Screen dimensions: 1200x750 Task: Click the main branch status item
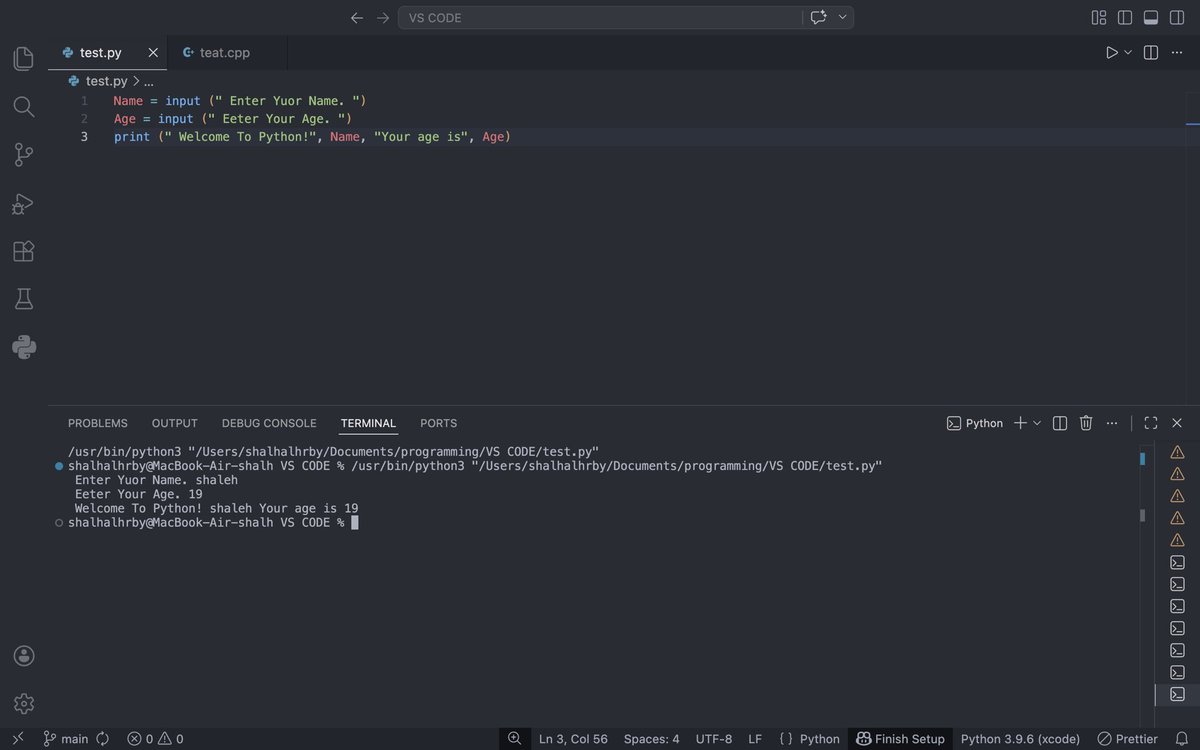66,739
